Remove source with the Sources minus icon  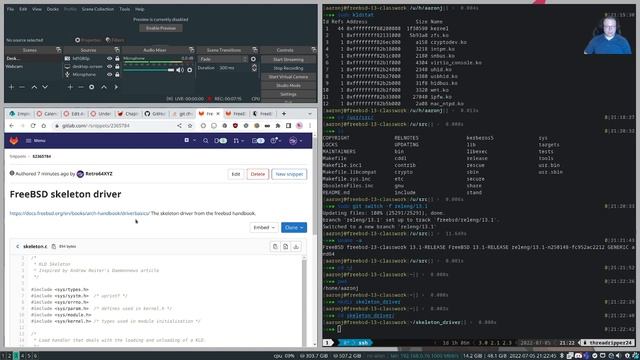80,87
